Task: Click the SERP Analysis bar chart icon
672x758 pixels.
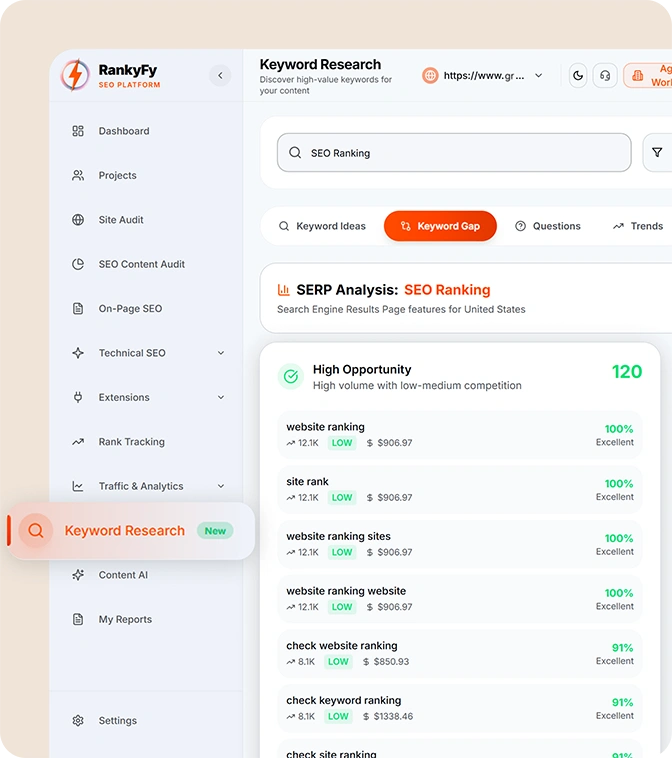Action: [283, 290]
